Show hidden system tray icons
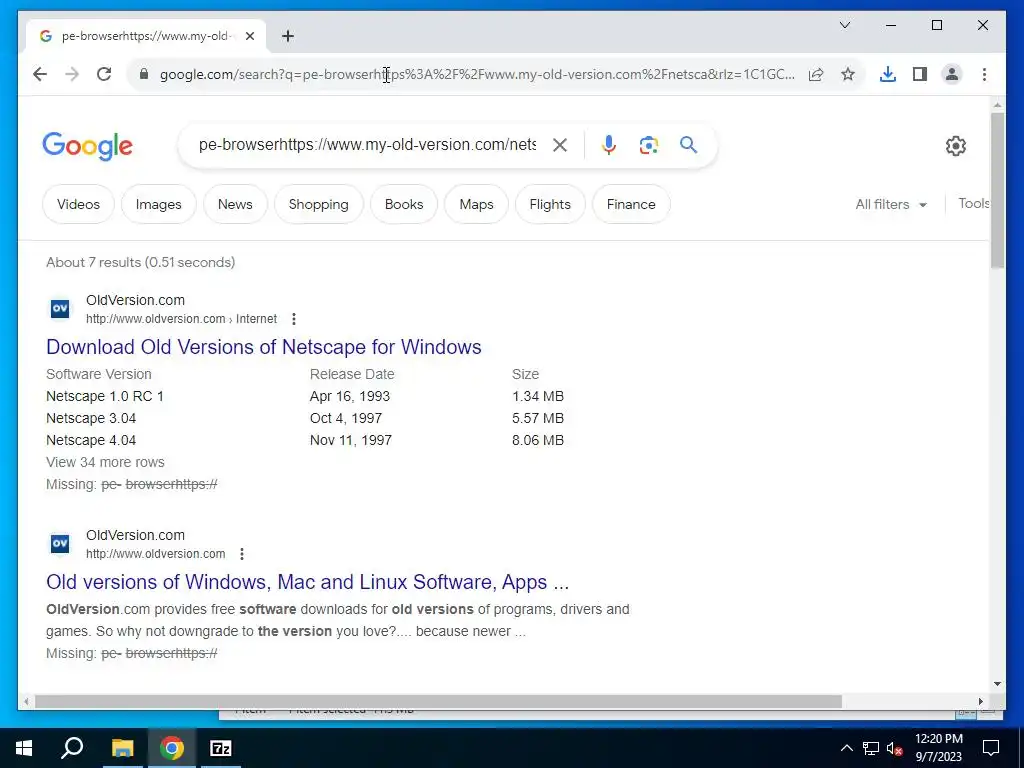 click(x=846, y=748)
